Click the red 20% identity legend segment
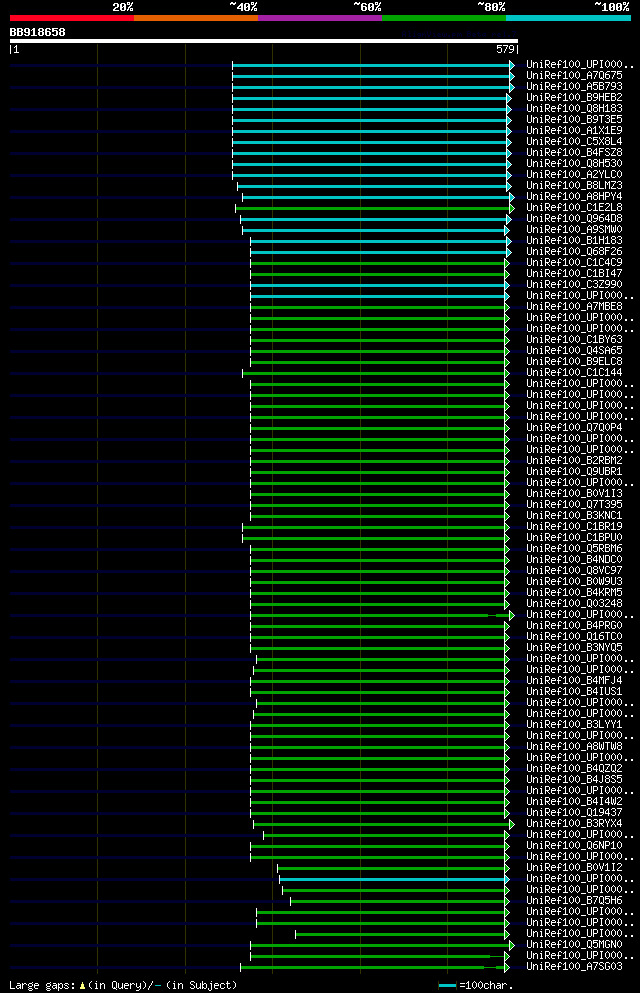Image resolution: width=640 pixels, height=993 pixels. coord(72,18)
